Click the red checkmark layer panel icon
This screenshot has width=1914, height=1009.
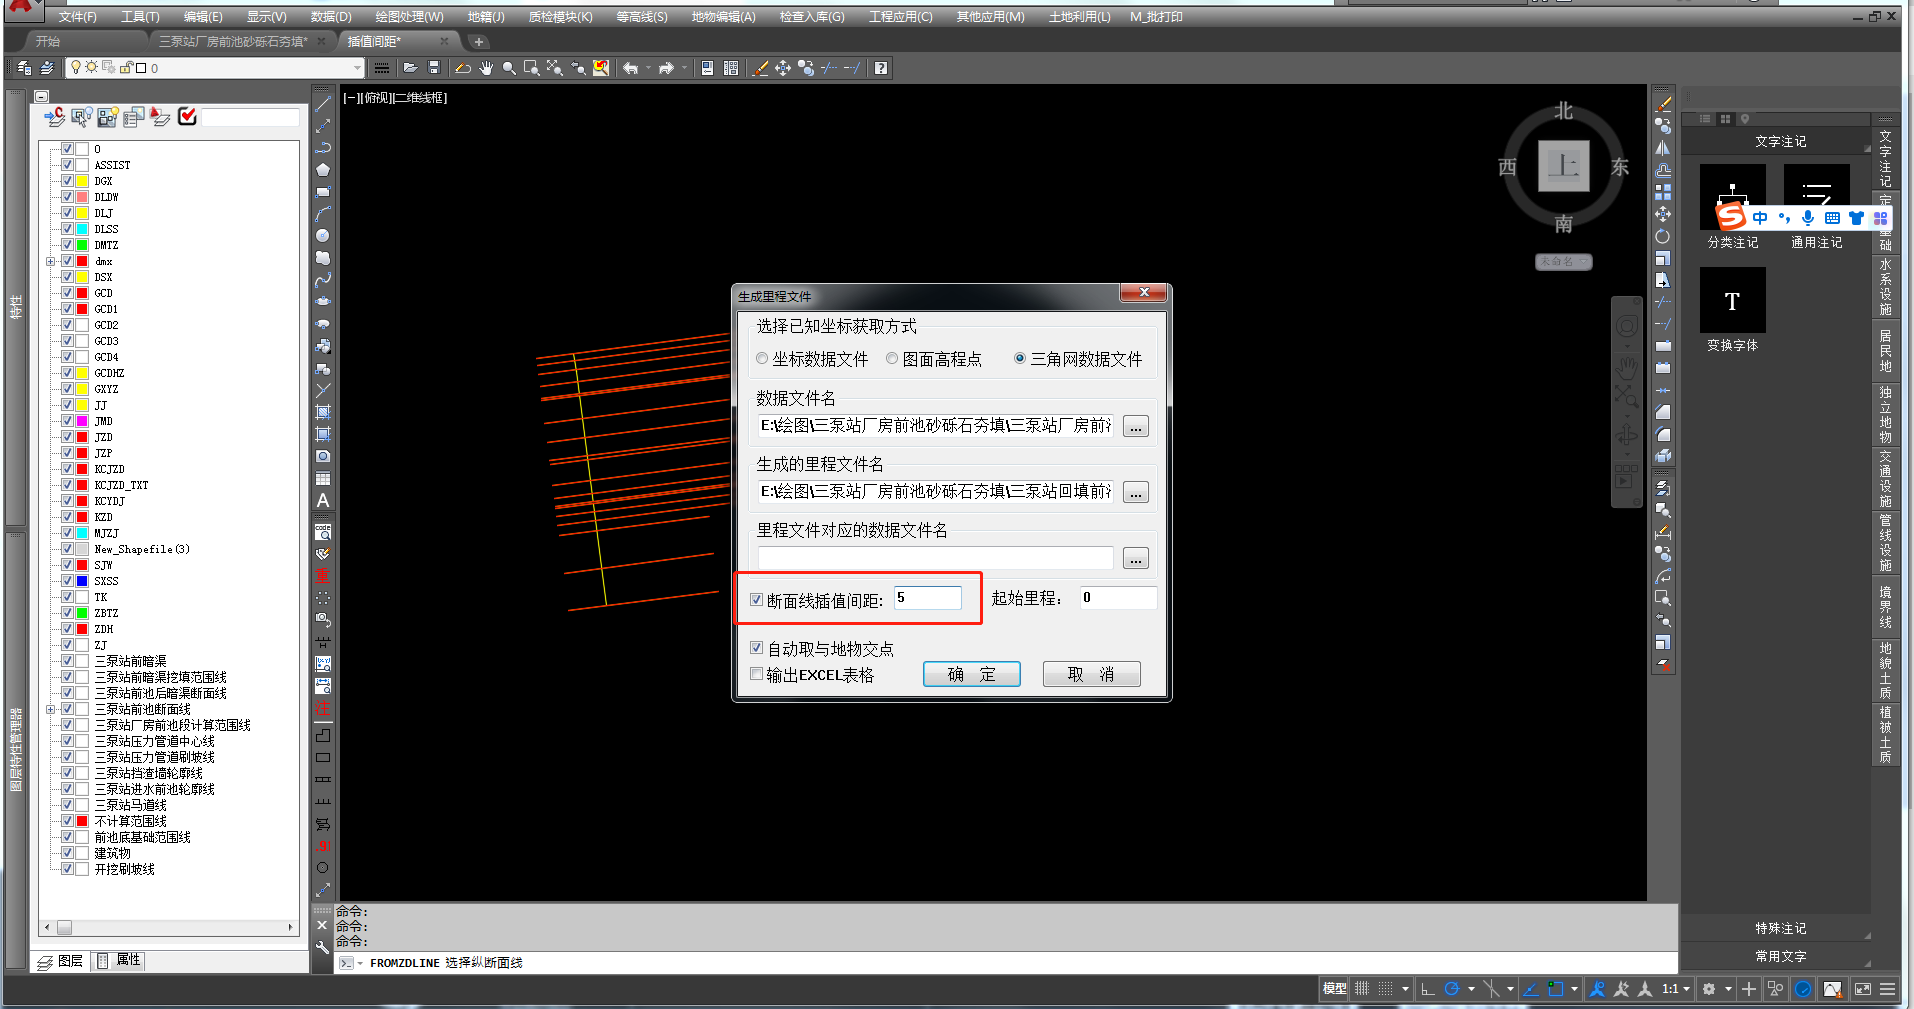(187, 117)
